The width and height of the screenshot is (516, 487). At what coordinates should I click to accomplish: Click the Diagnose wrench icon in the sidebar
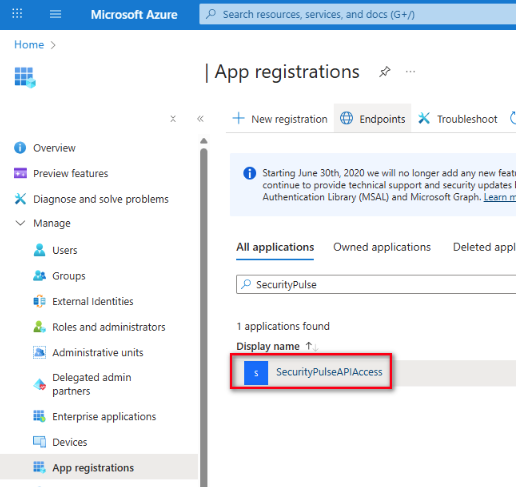pyautogui.click(x=20, y=199)
